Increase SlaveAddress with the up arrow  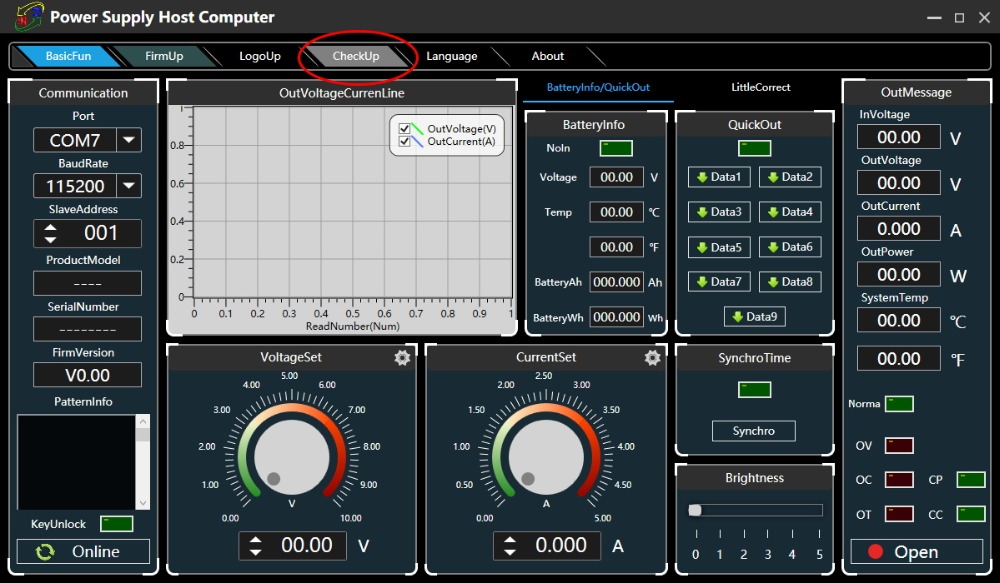tap(50, 228)
